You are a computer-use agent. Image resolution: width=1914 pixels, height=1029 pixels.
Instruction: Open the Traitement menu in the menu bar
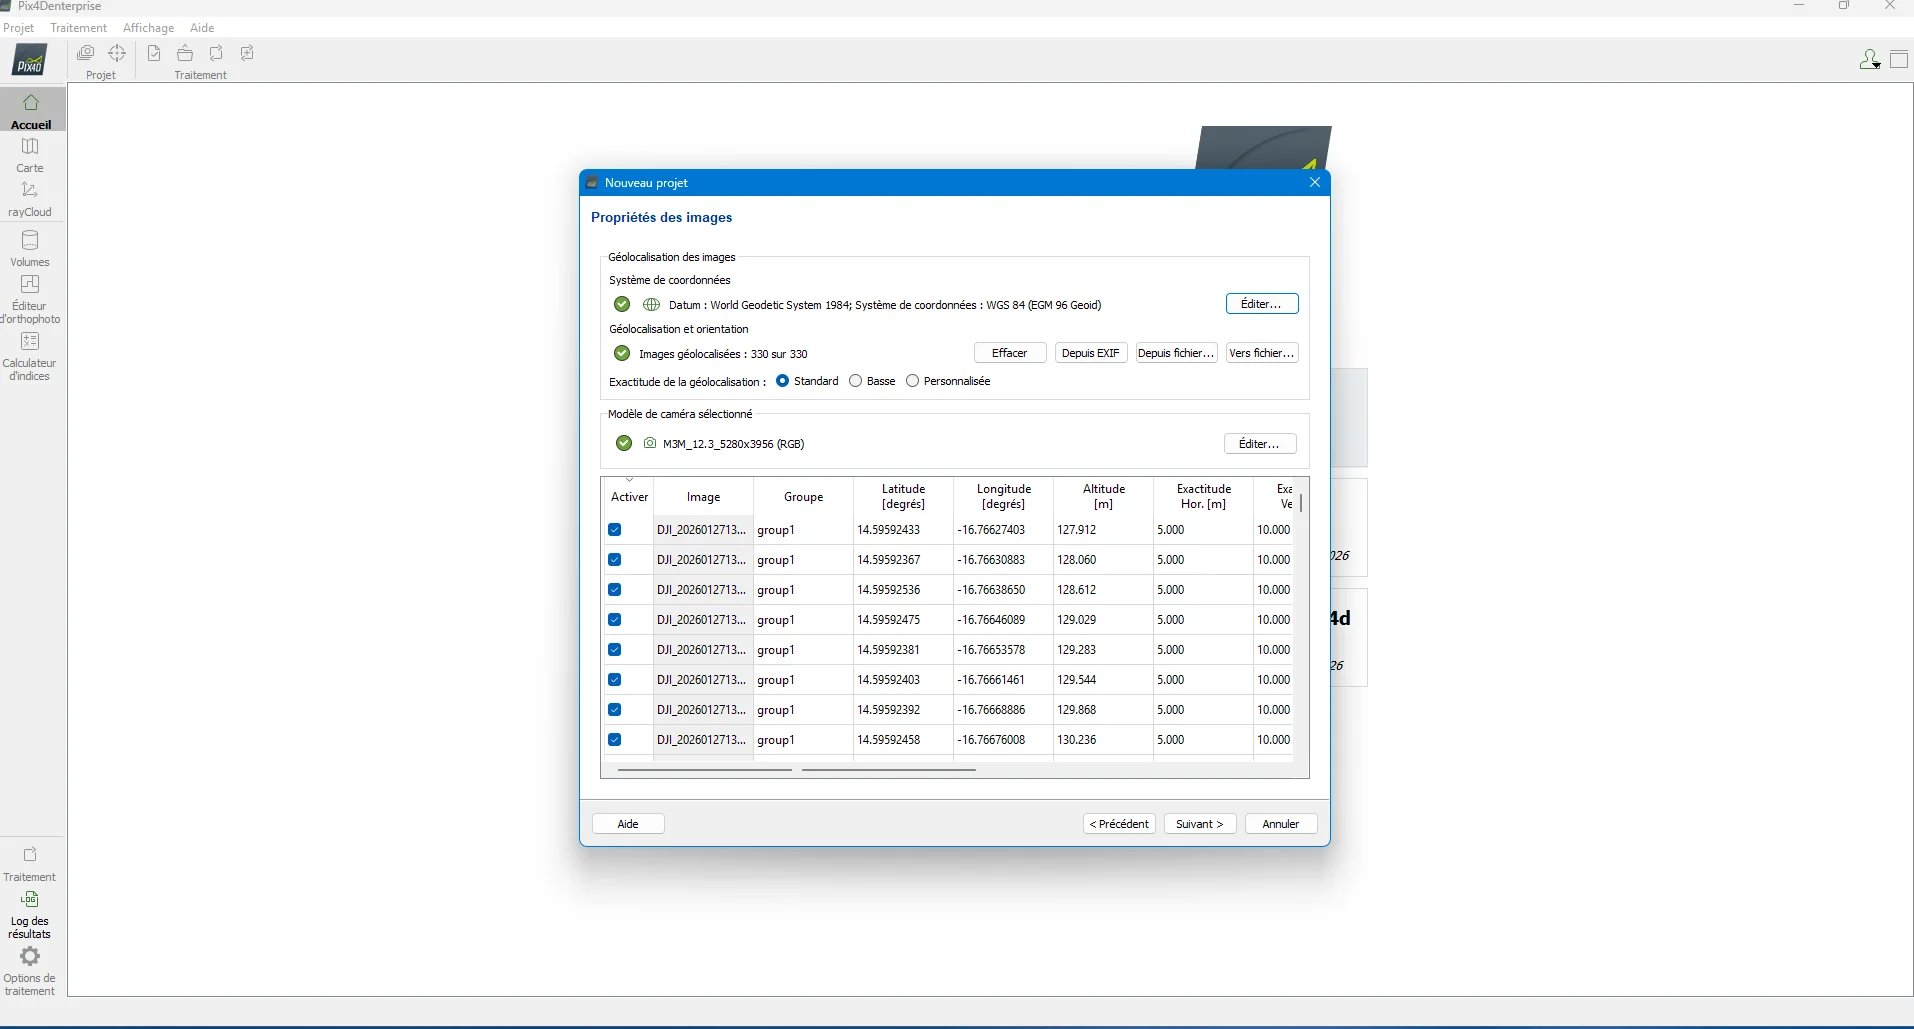coord(79,28)
